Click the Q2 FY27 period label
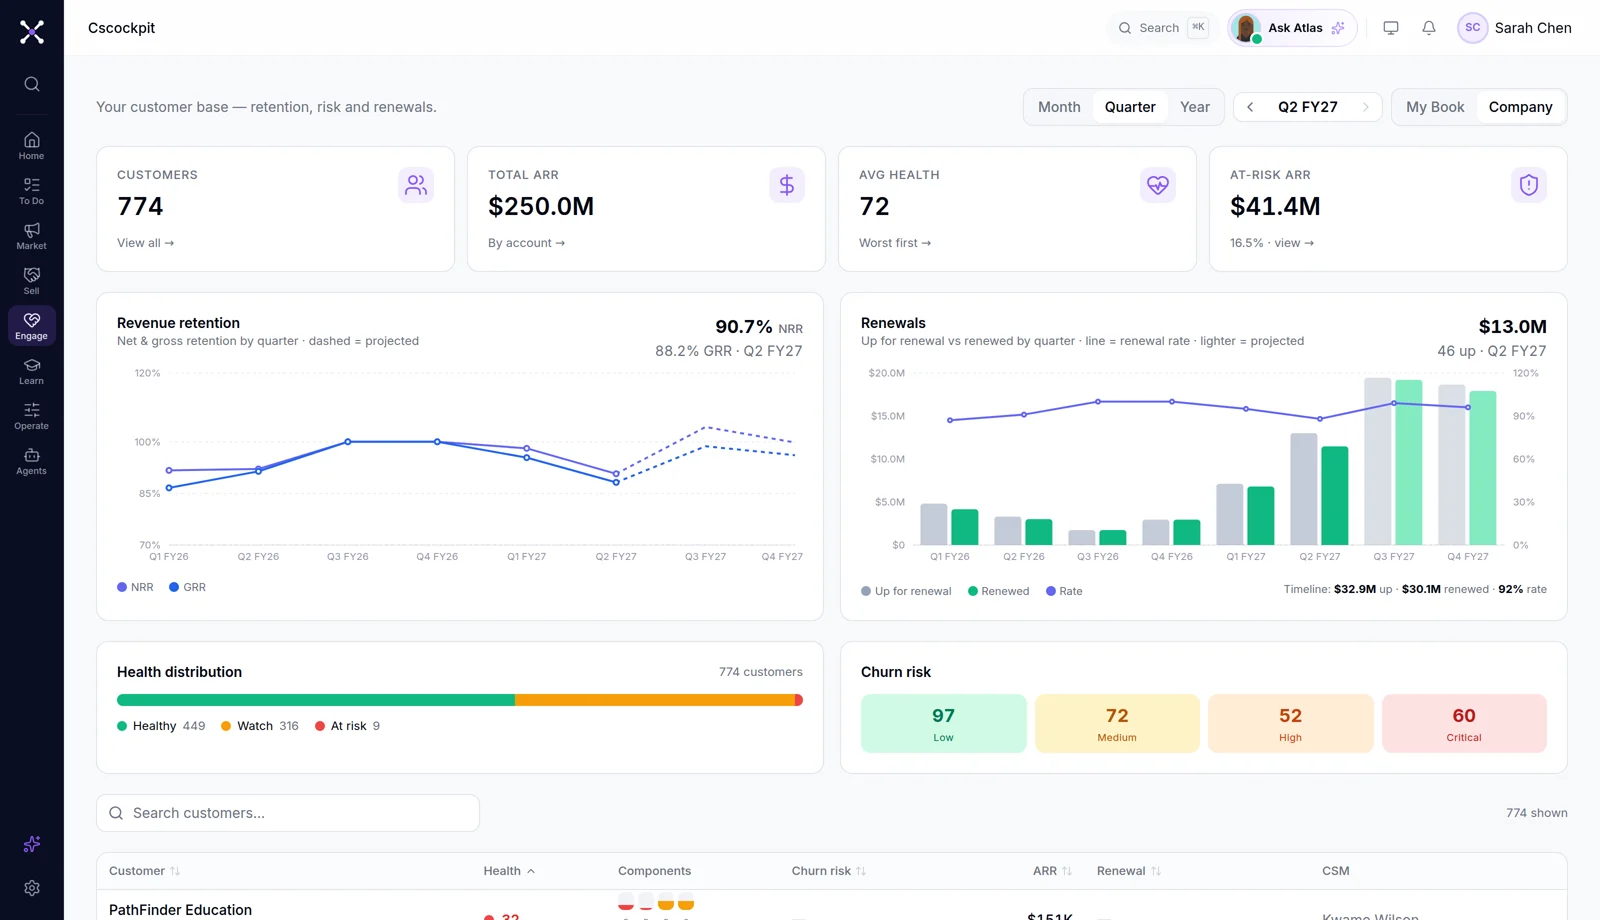The height and width of the screenshot is (920, 1600). click(1308, 107)
